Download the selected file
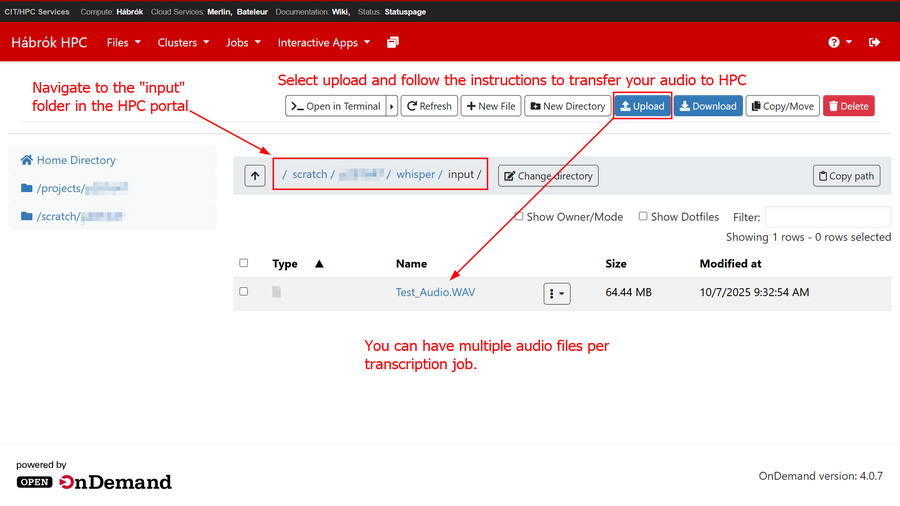The height and width of the screenshot is (506, 900). click(708, 106)
